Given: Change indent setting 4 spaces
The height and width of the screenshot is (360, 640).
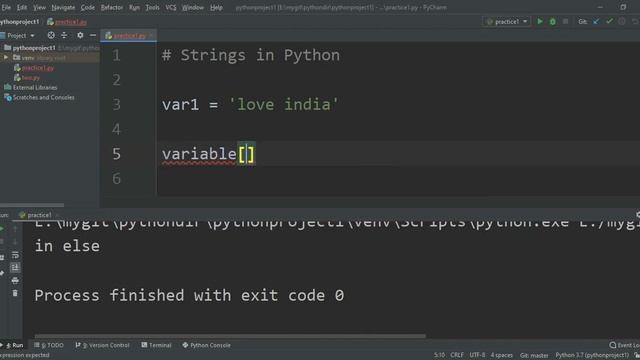Looking at the screenshot, I should pyautogui.click(x=501, y=355).
